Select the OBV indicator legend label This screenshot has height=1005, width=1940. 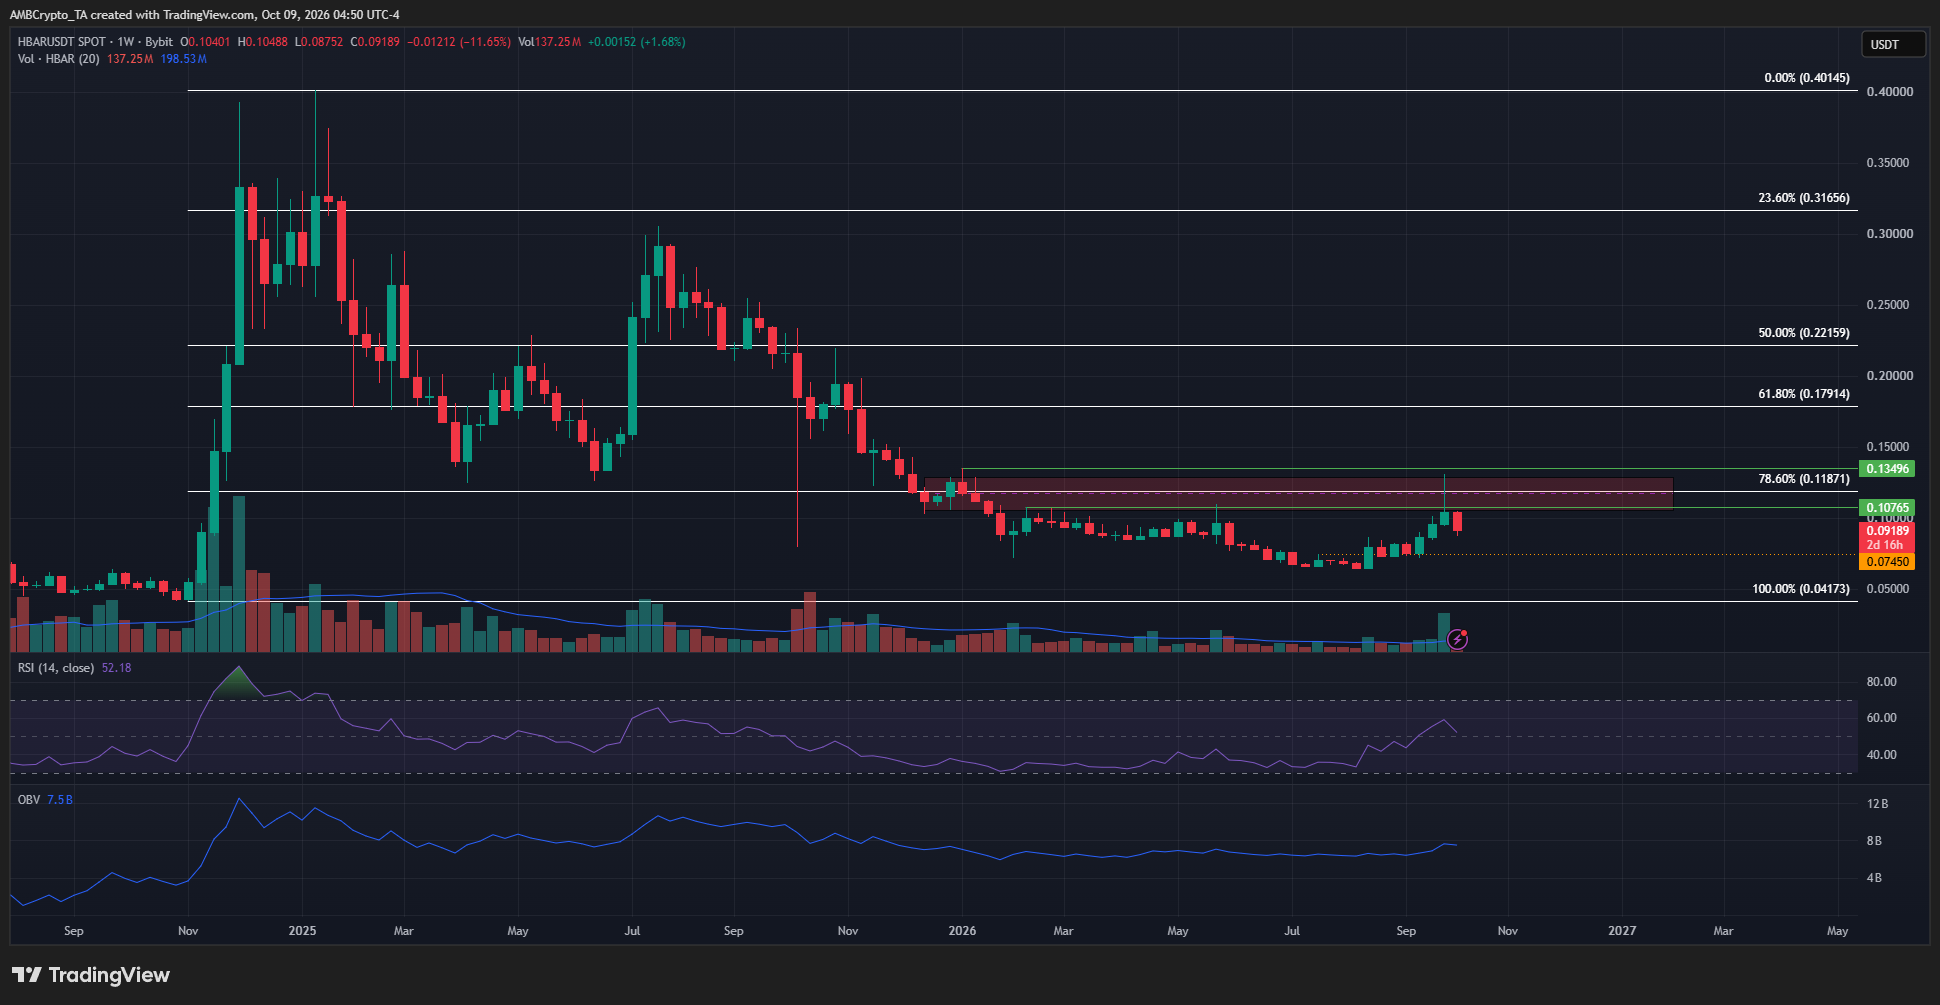click(x=29, y=800)
